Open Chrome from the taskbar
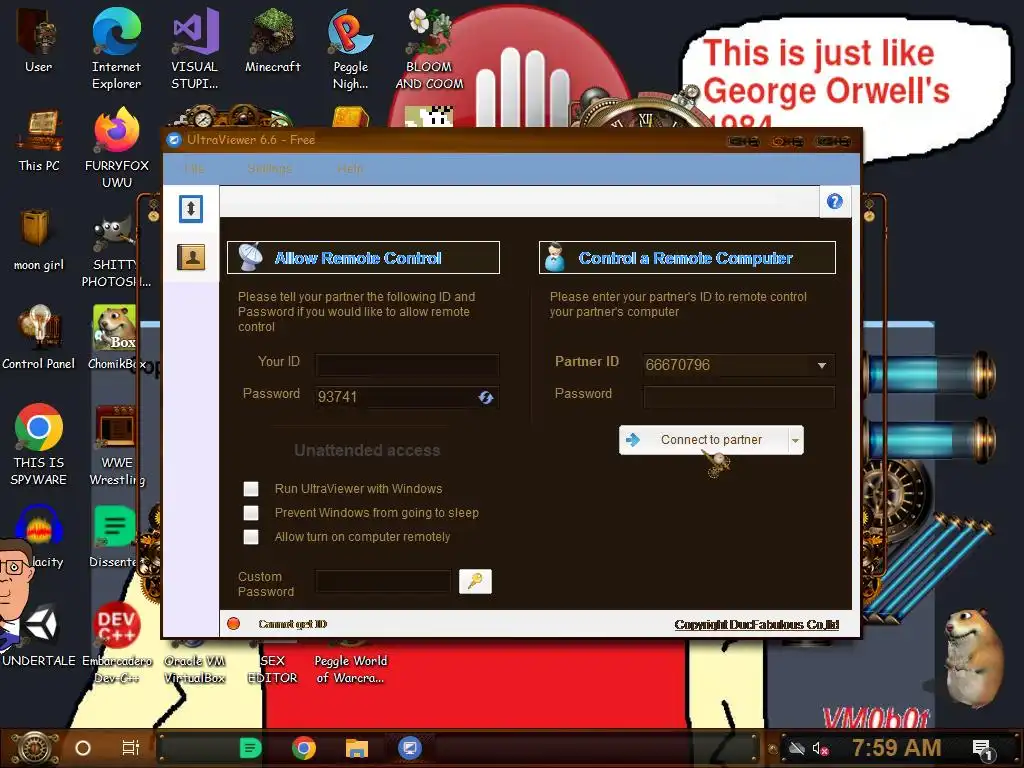Viewport: 1024px width, 768px height. [x=304, y=748]
